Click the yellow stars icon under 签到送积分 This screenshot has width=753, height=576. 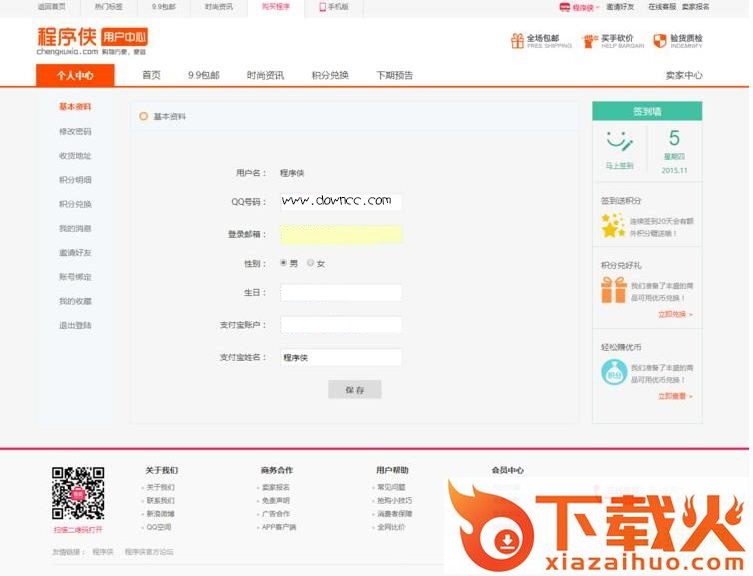[x=613, y=227]
